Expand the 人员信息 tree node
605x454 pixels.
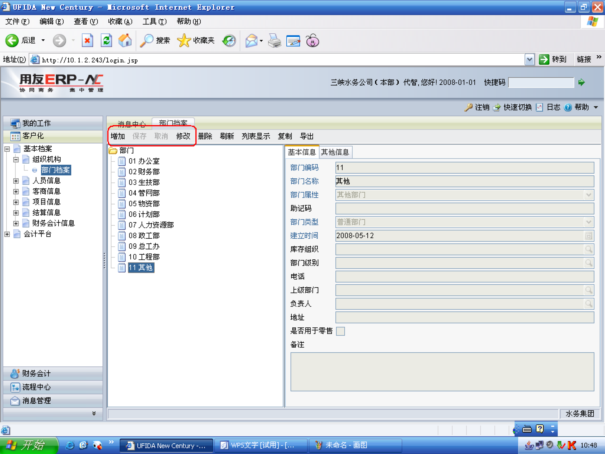16,181
